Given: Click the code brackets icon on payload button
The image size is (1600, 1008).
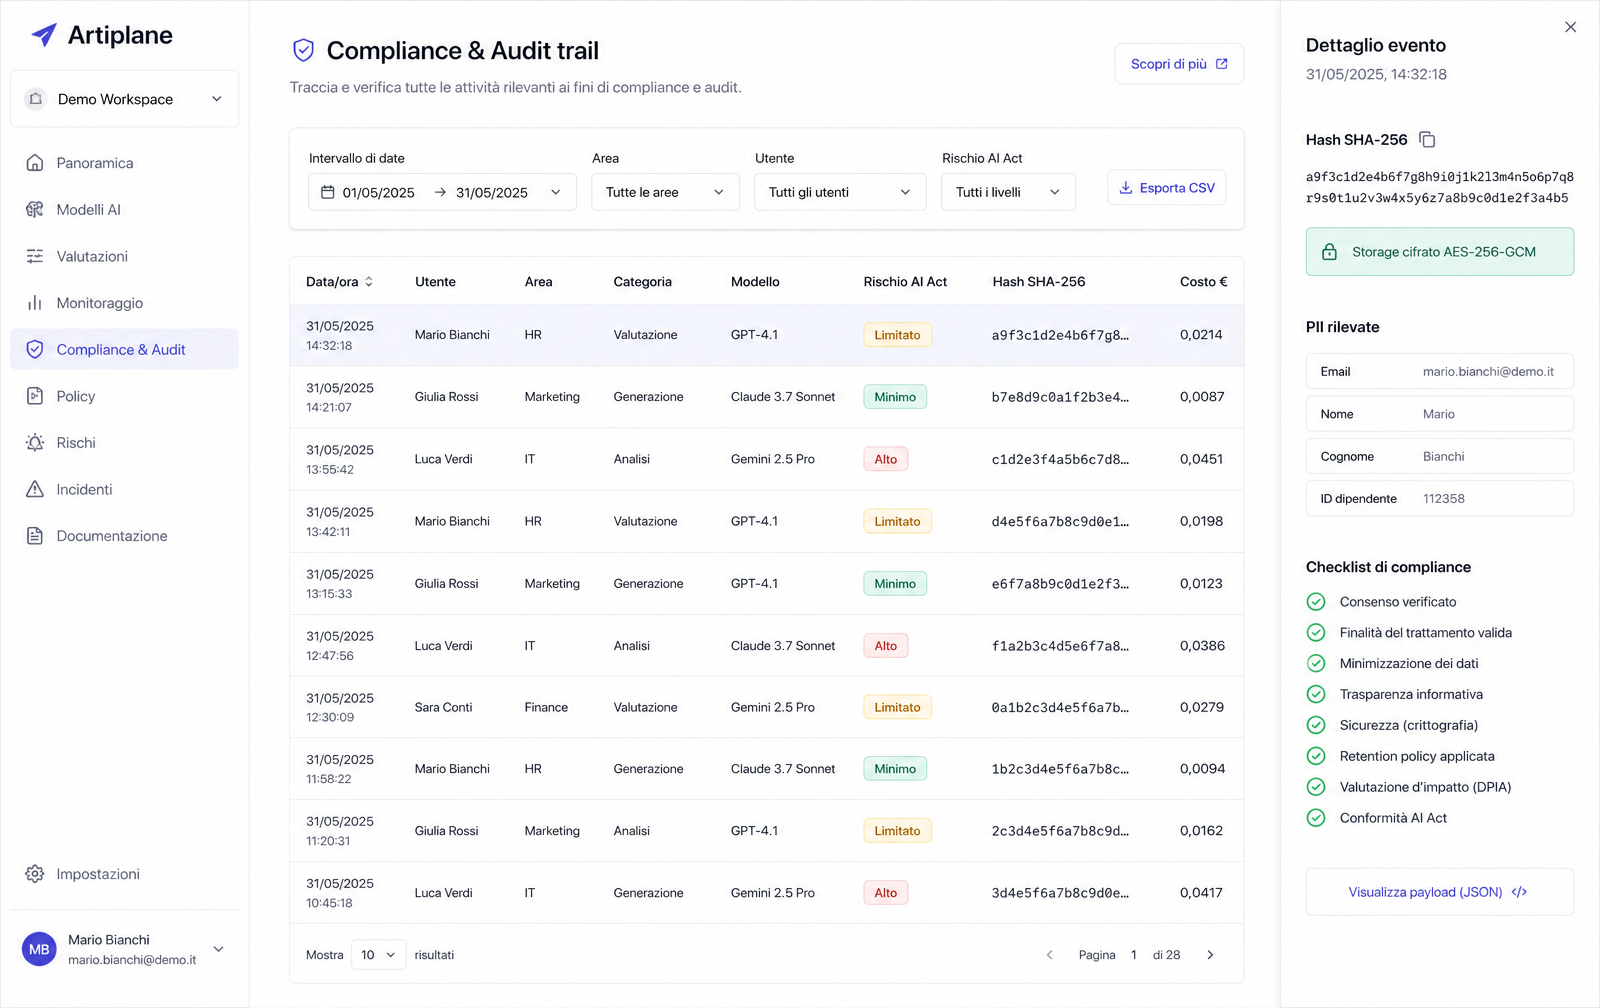Looking at the screenshot, I should point(1519,892).
